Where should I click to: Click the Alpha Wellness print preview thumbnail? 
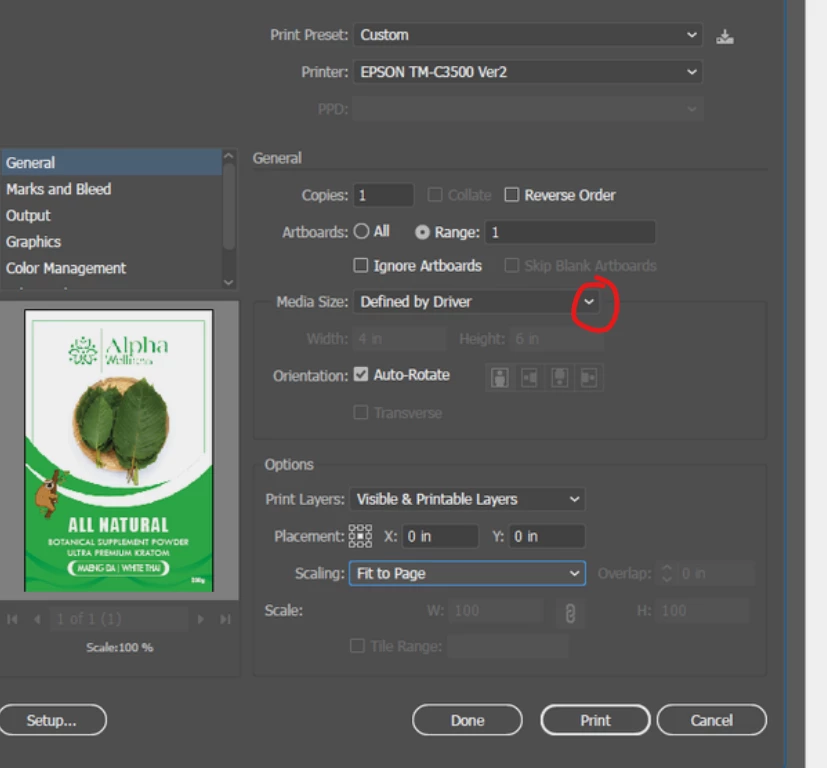pyautogui.click(x=119, y=450)
